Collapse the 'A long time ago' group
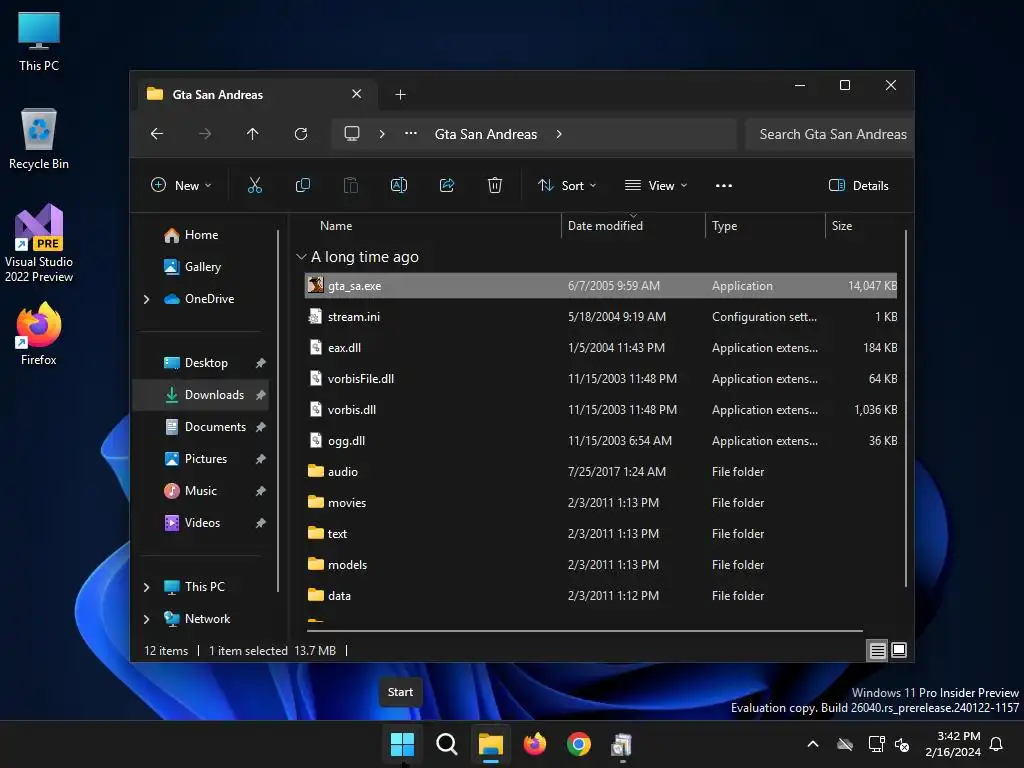This screenshot has height=768, width=1024. (x=301, y=257)
